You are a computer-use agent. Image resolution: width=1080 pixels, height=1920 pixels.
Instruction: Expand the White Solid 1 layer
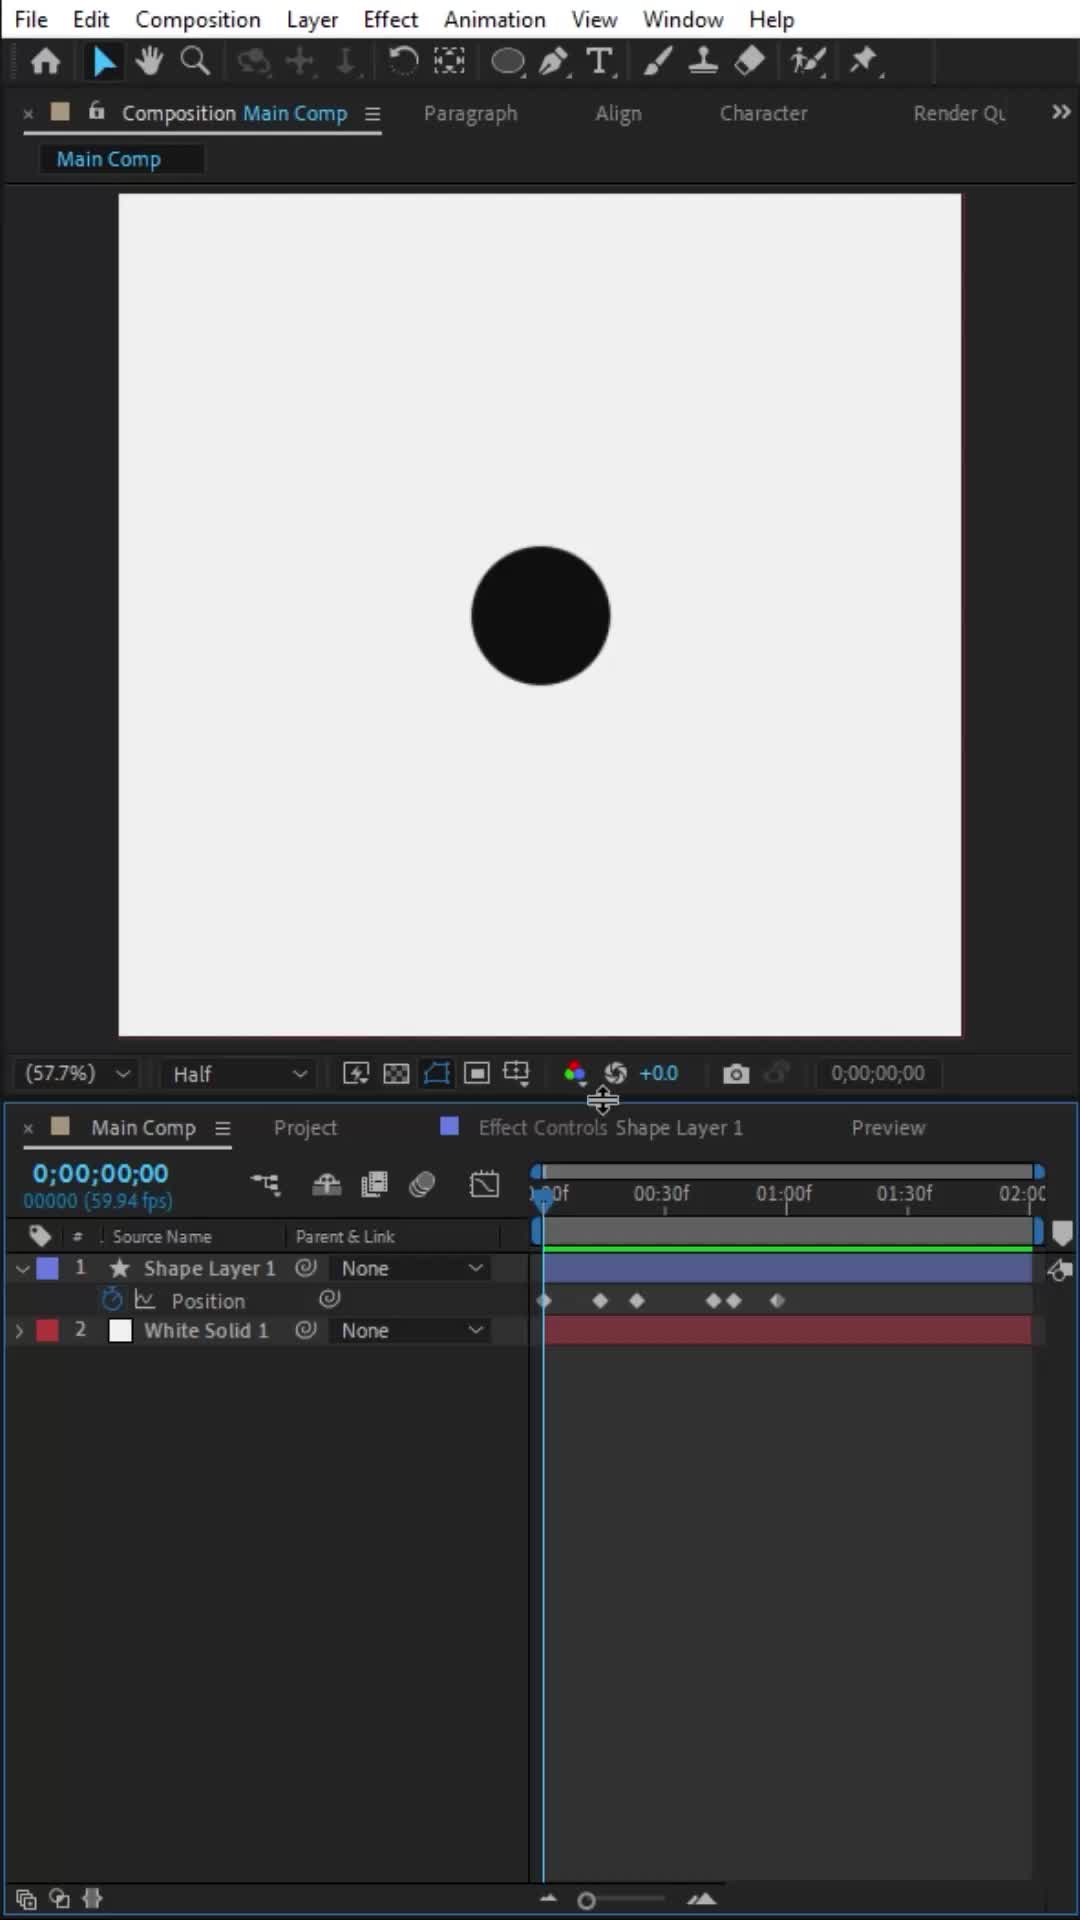[19, 1331]
